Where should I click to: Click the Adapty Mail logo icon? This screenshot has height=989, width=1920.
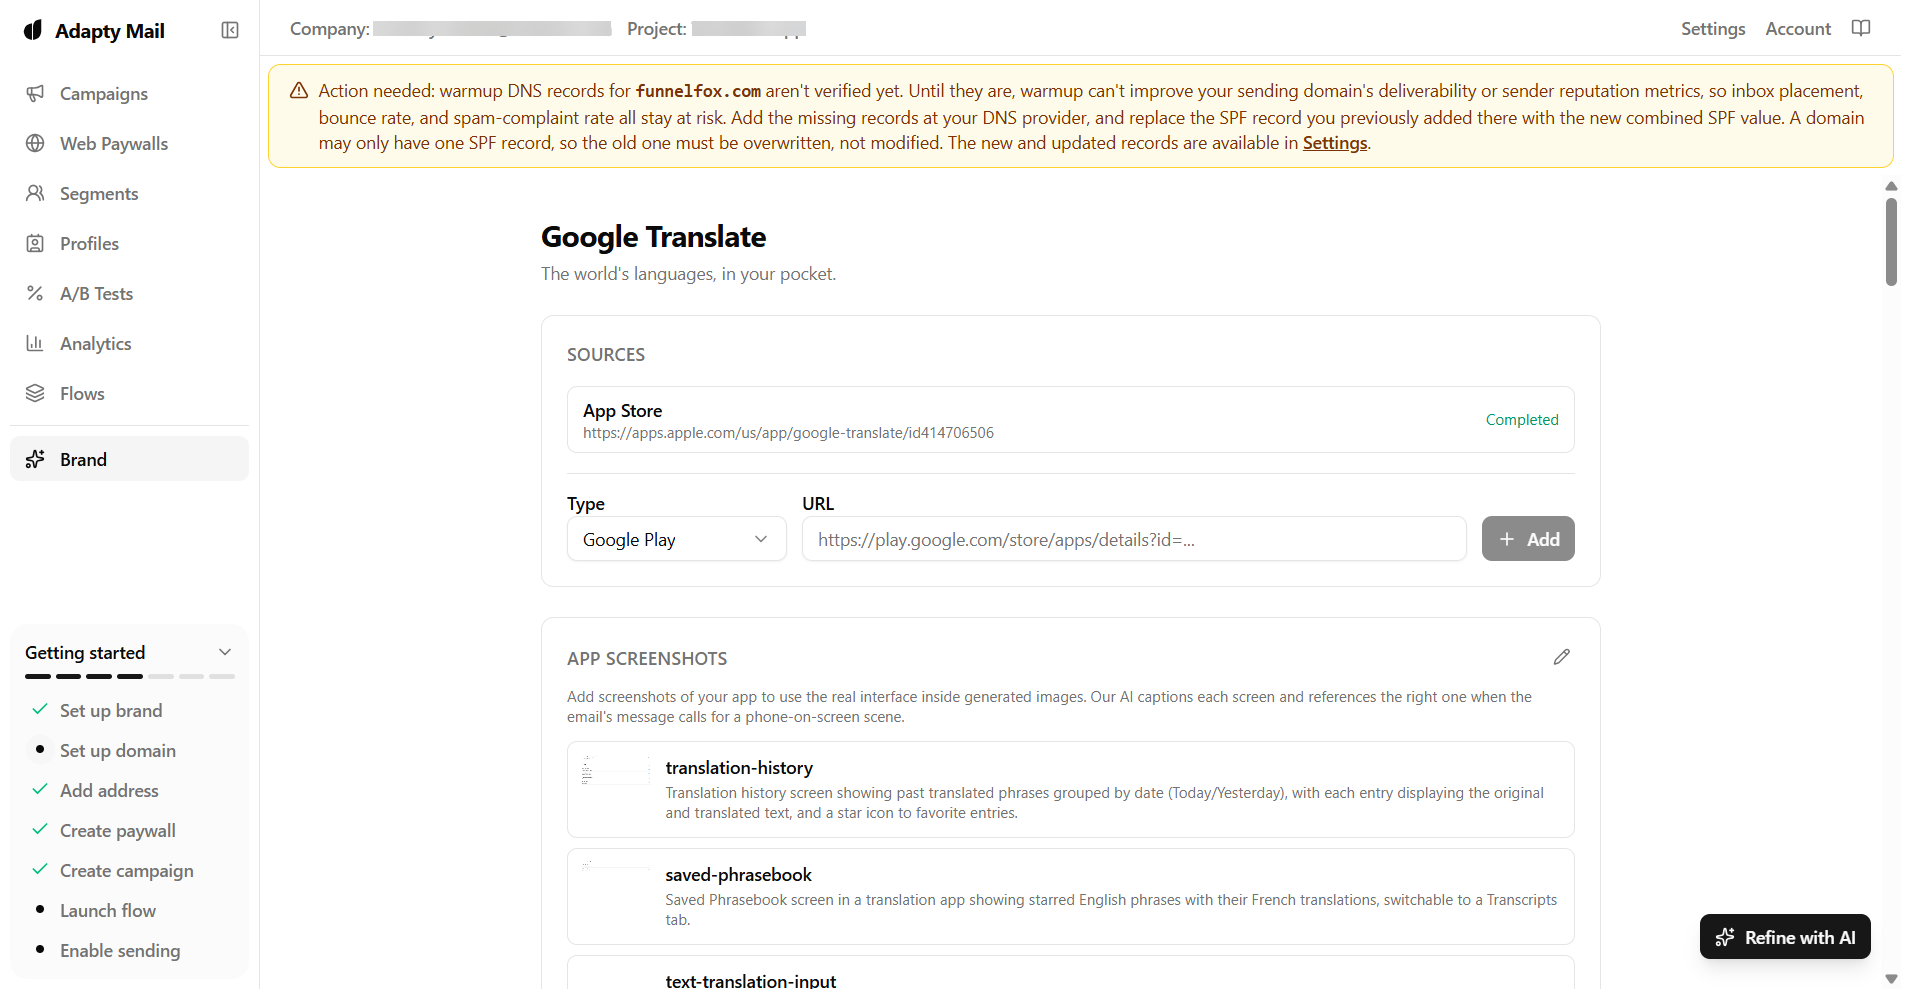33,30
